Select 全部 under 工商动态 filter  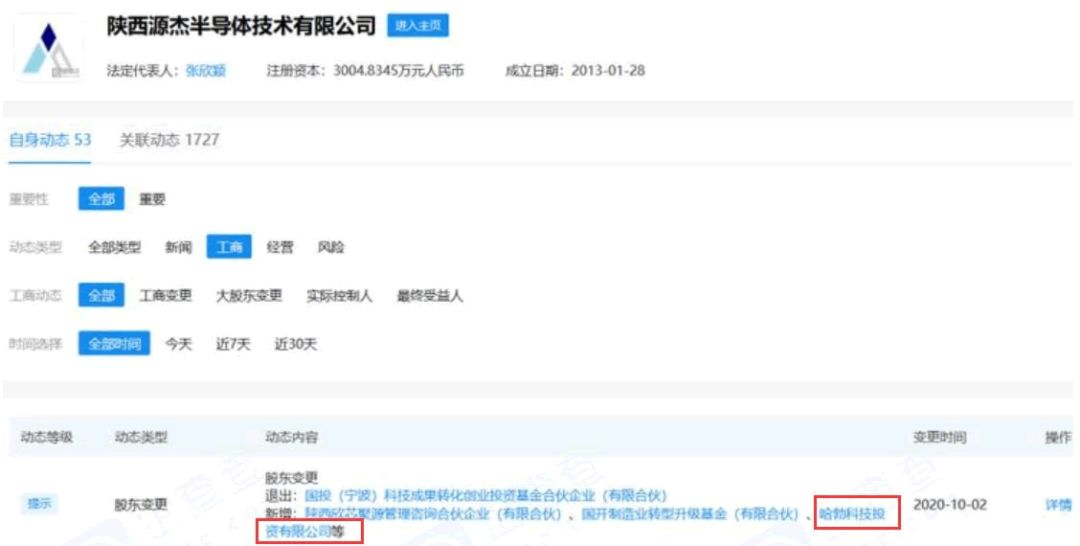point(101,295)
